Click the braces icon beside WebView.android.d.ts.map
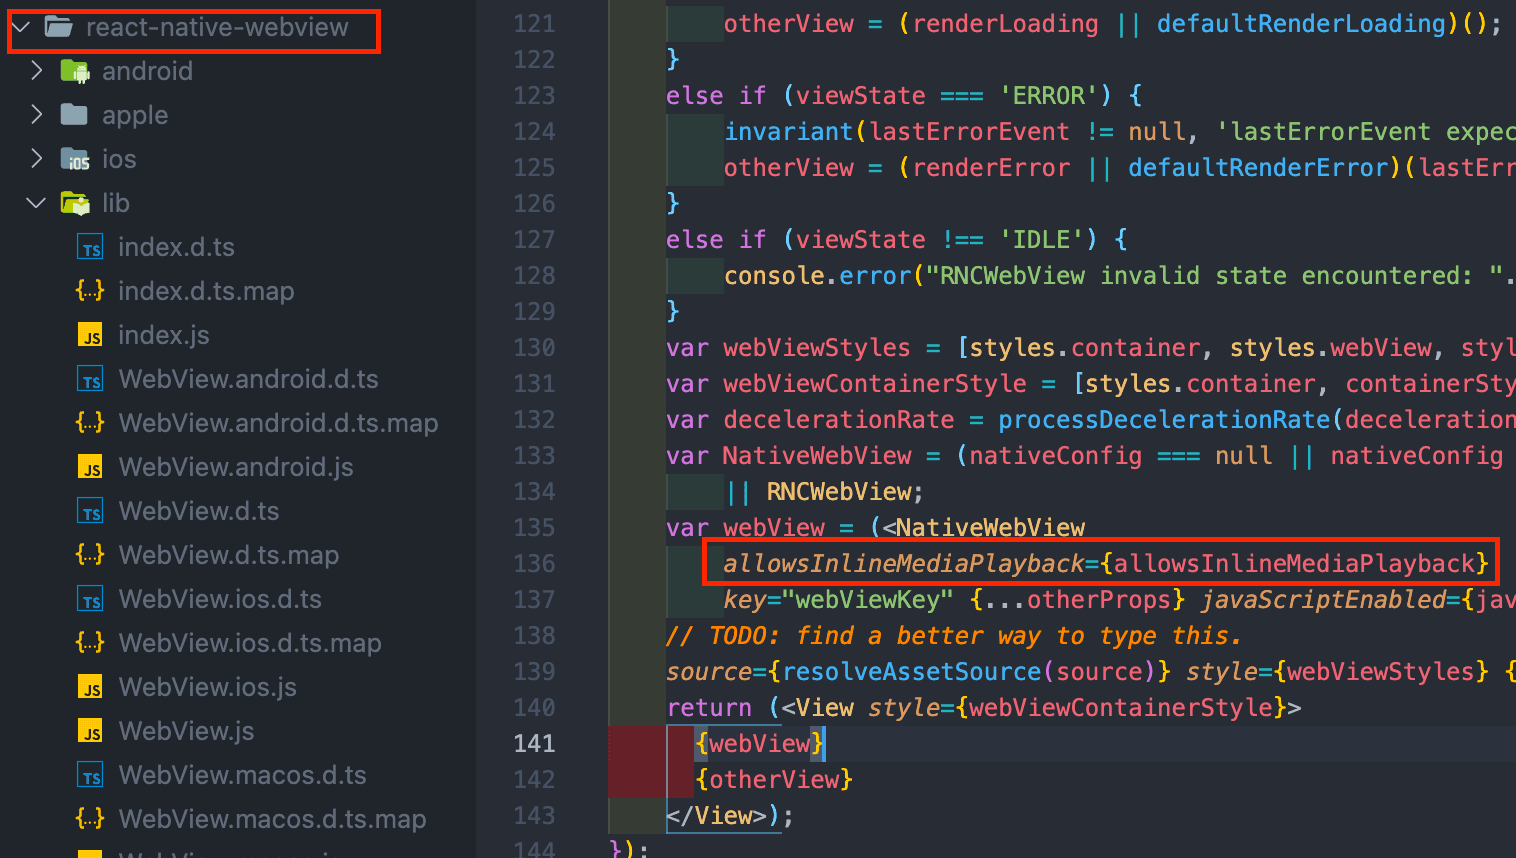 [90, 423]
